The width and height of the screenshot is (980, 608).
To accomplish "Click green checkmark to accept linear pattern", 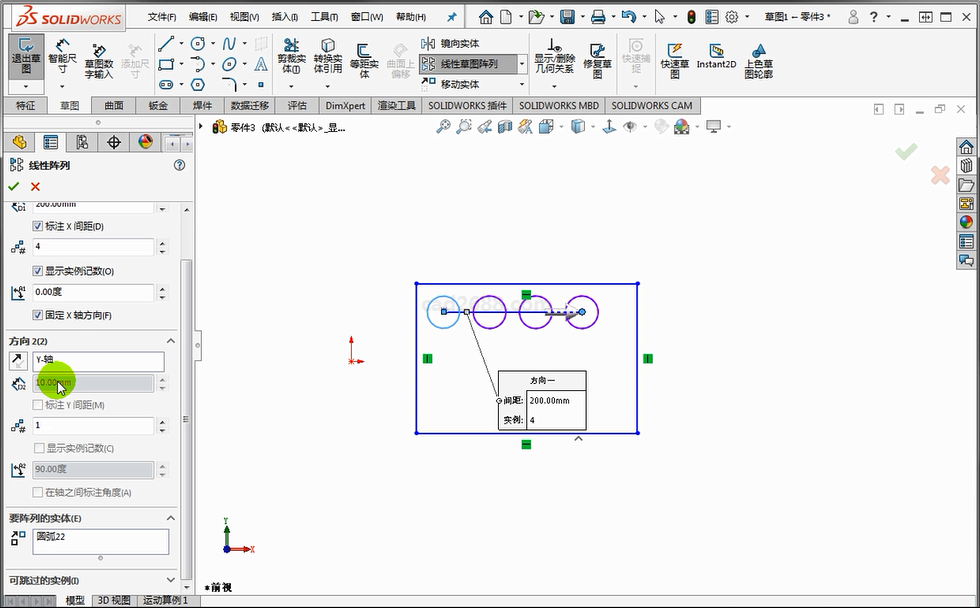I will [x=14, y=187].
